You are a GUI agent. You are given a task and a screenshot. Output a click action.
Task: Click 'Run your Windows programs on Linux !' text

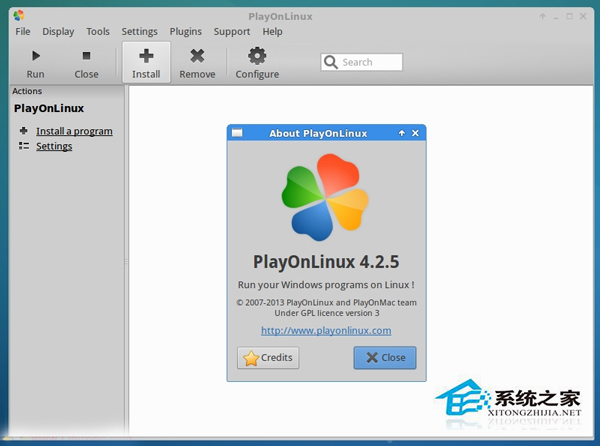point(326,285)
